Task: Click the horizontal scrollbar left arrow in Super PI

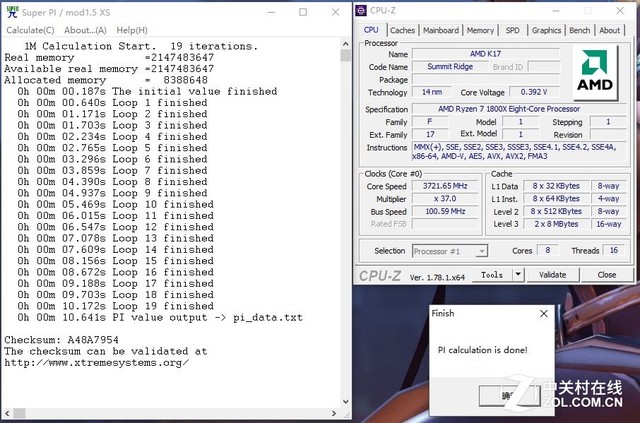Action: coord(7,413)
